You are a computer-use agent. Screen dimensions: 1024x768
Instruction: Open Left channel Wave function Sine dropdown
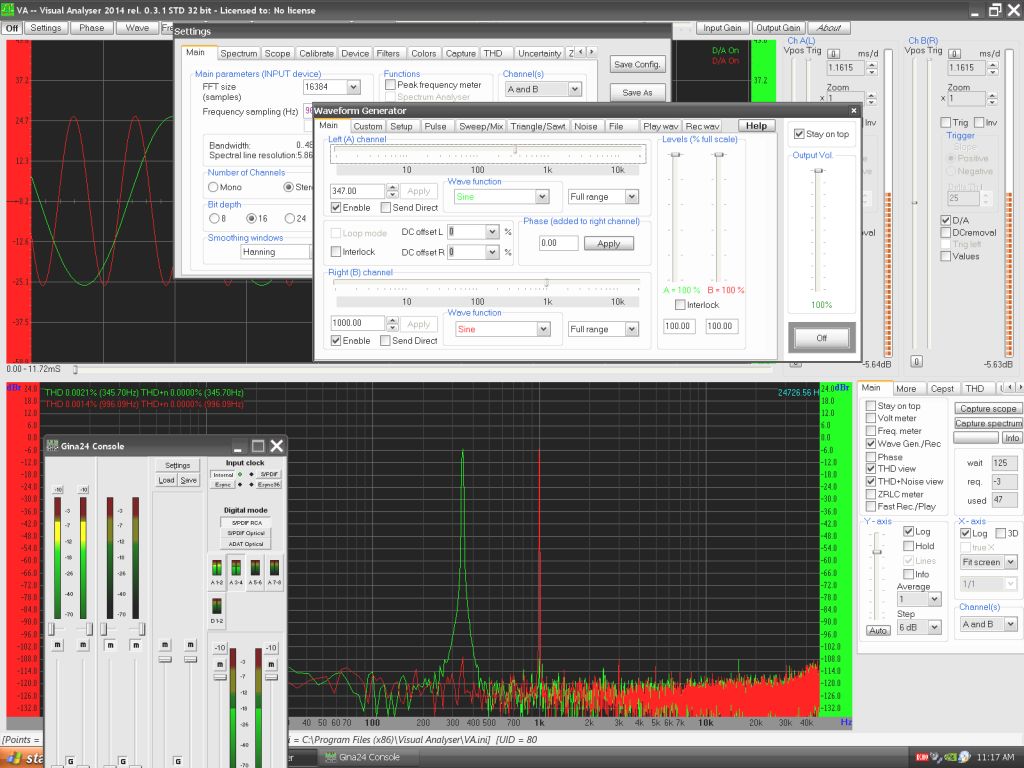[541, 197]
